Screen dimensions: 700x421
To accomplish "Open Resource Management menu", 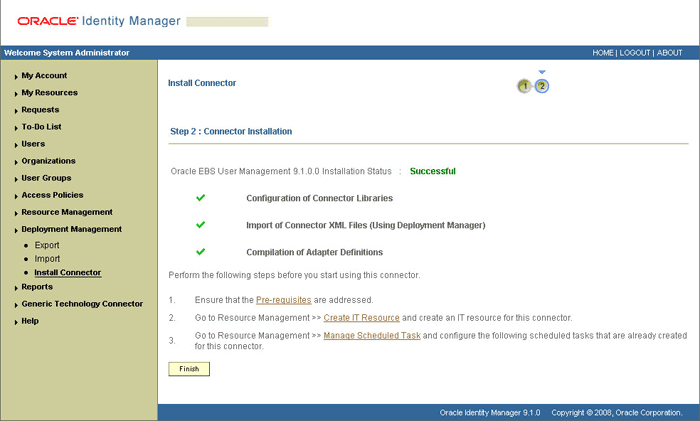I will [67, 212].
